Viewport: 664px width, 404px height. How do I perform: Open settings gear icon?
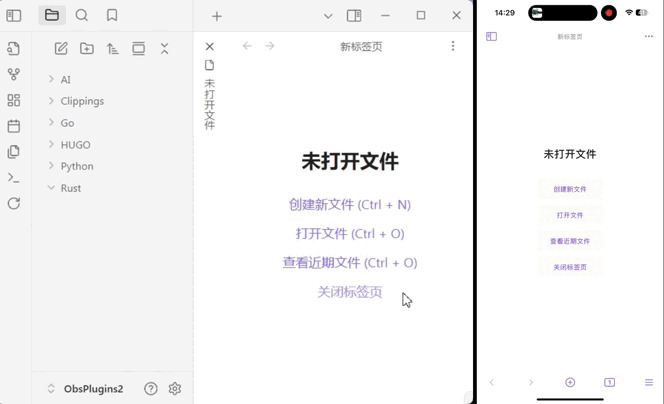tap(175, 389)
